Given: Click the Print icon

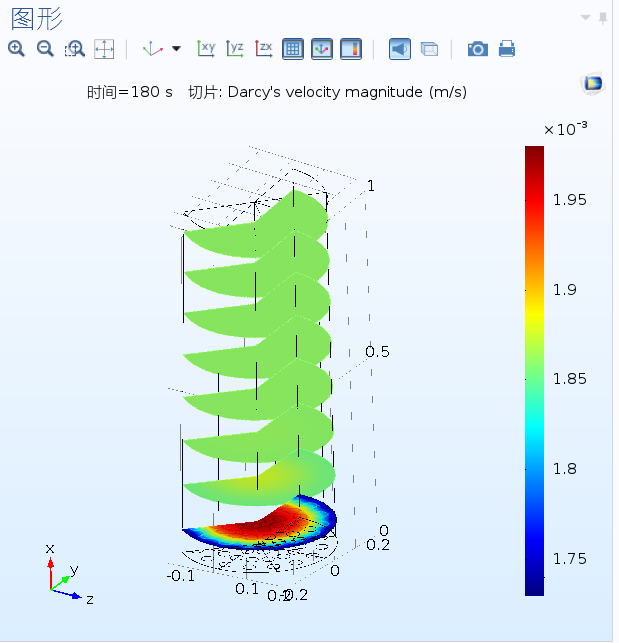Looking at the screenshot, I should pos(507,49).
